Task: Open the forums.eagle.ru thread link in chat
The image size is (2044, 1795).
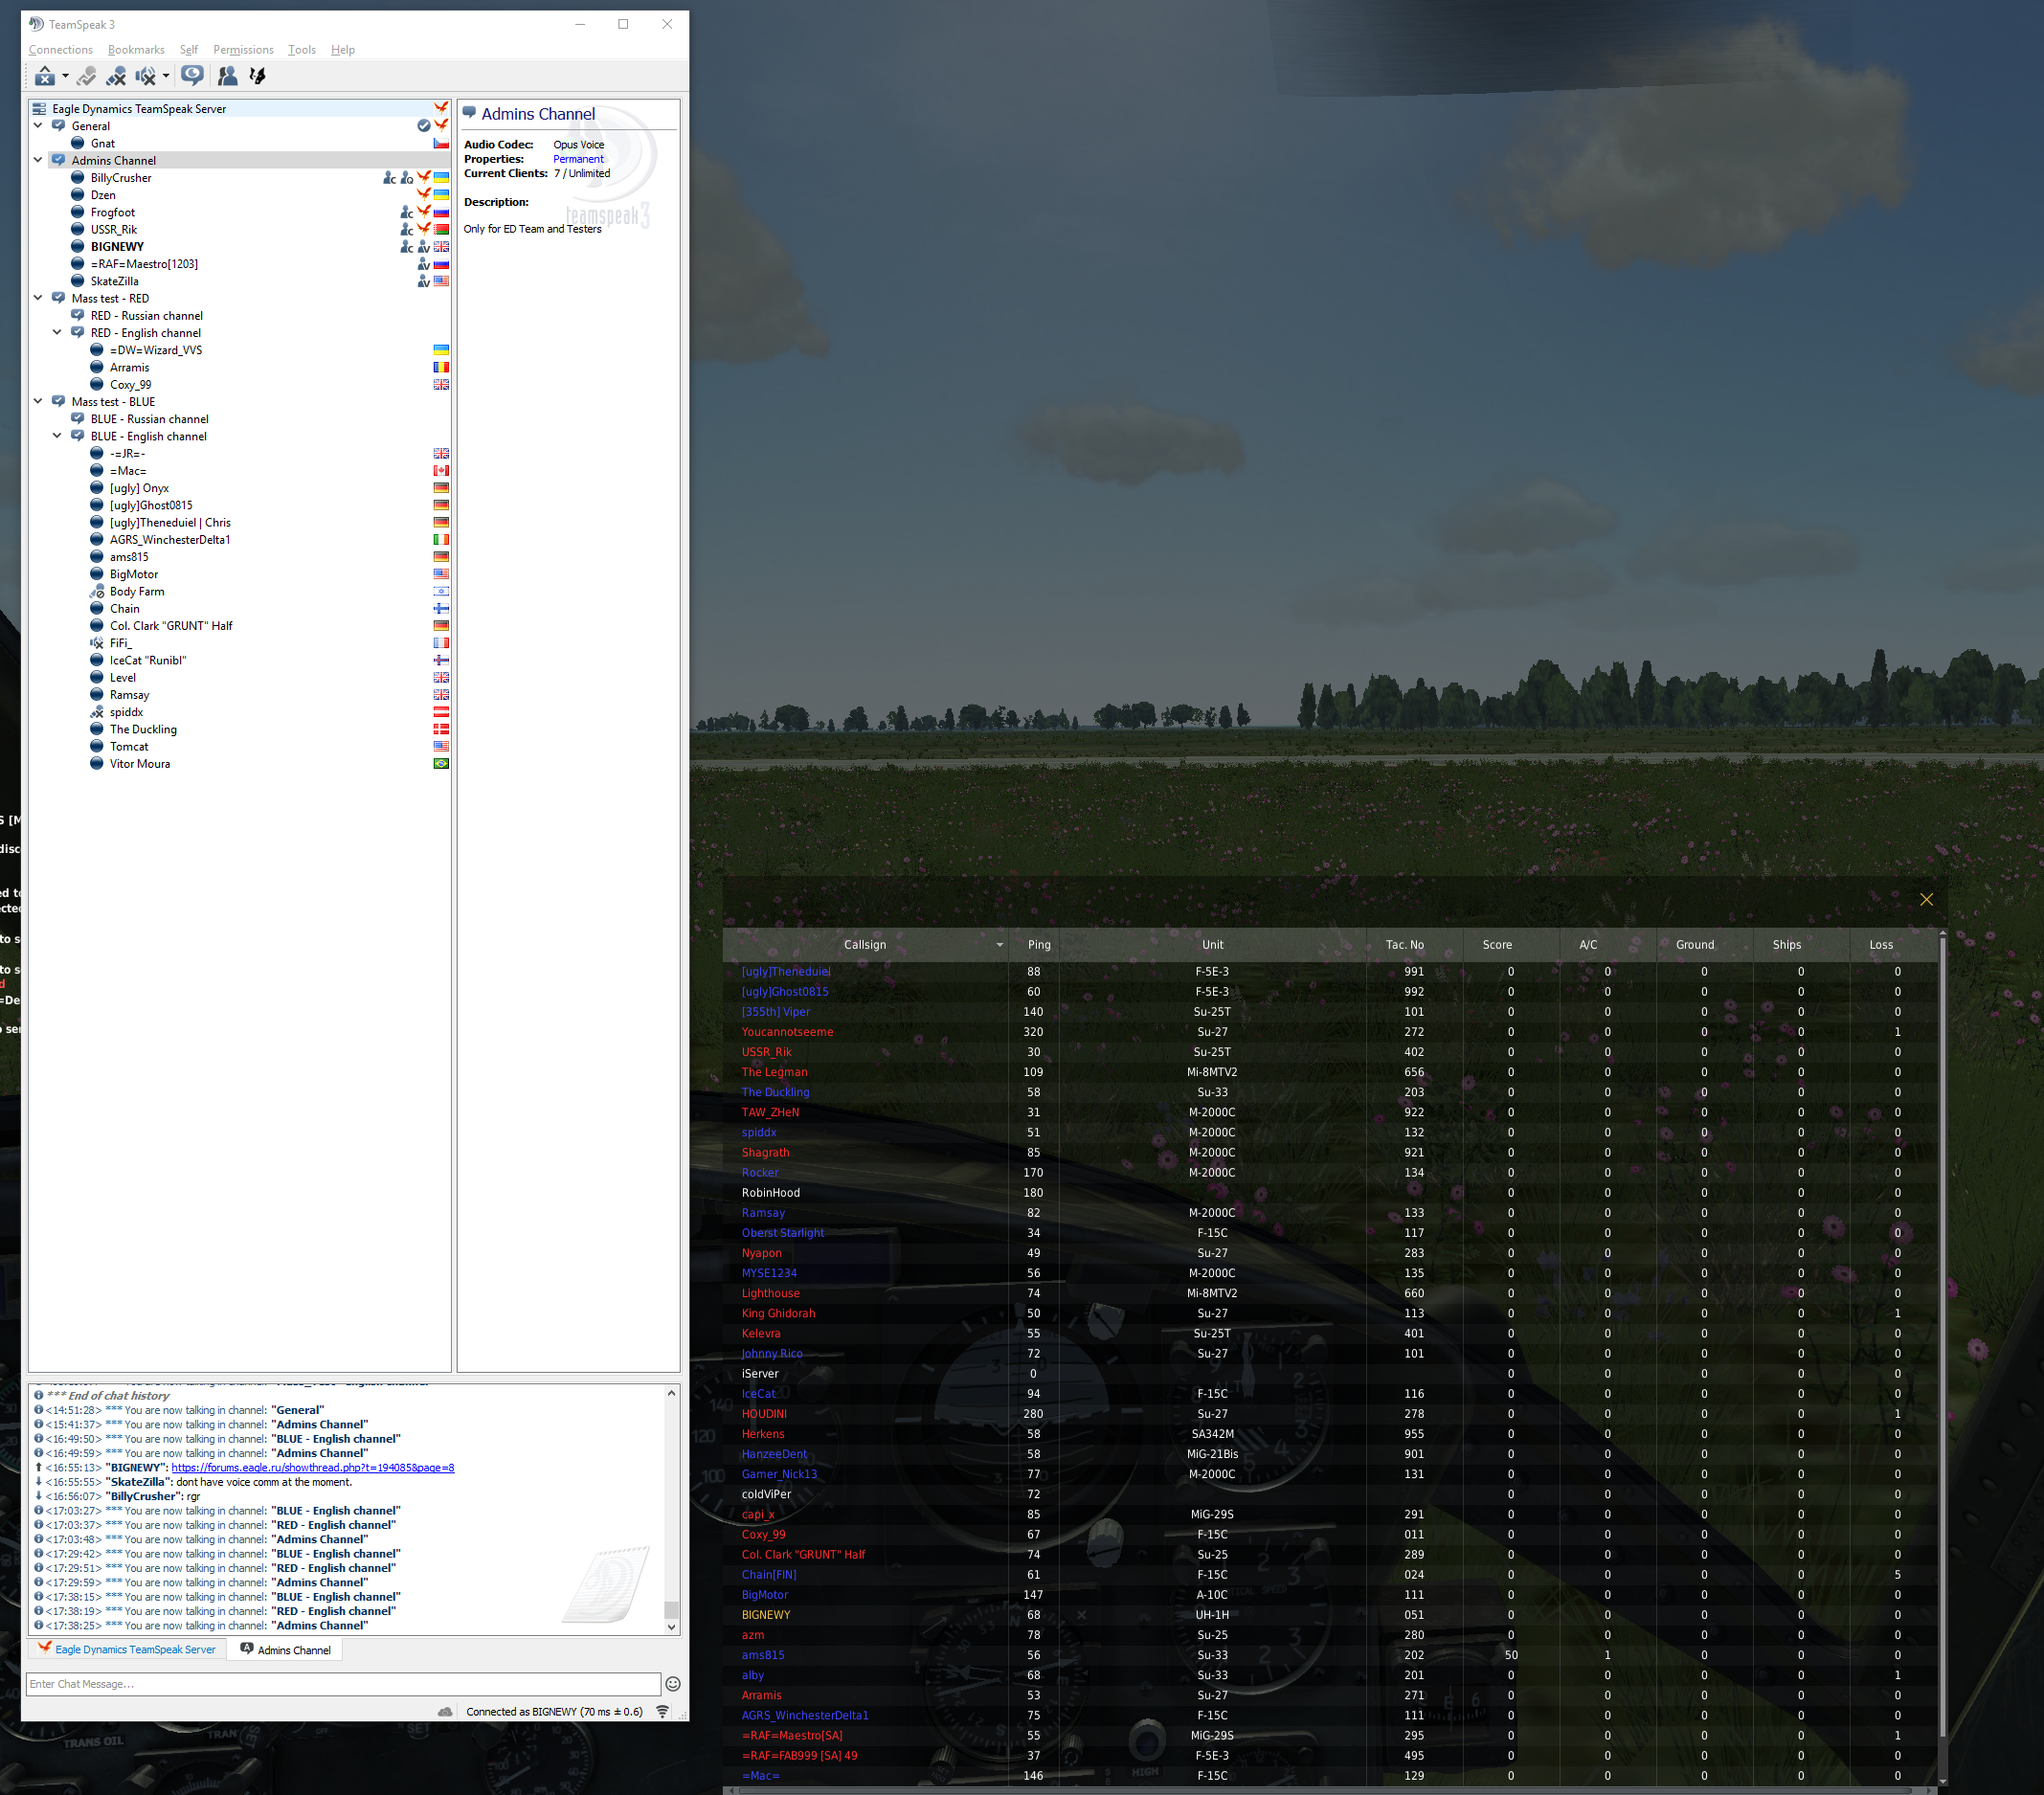Action: pos(313,1468)
